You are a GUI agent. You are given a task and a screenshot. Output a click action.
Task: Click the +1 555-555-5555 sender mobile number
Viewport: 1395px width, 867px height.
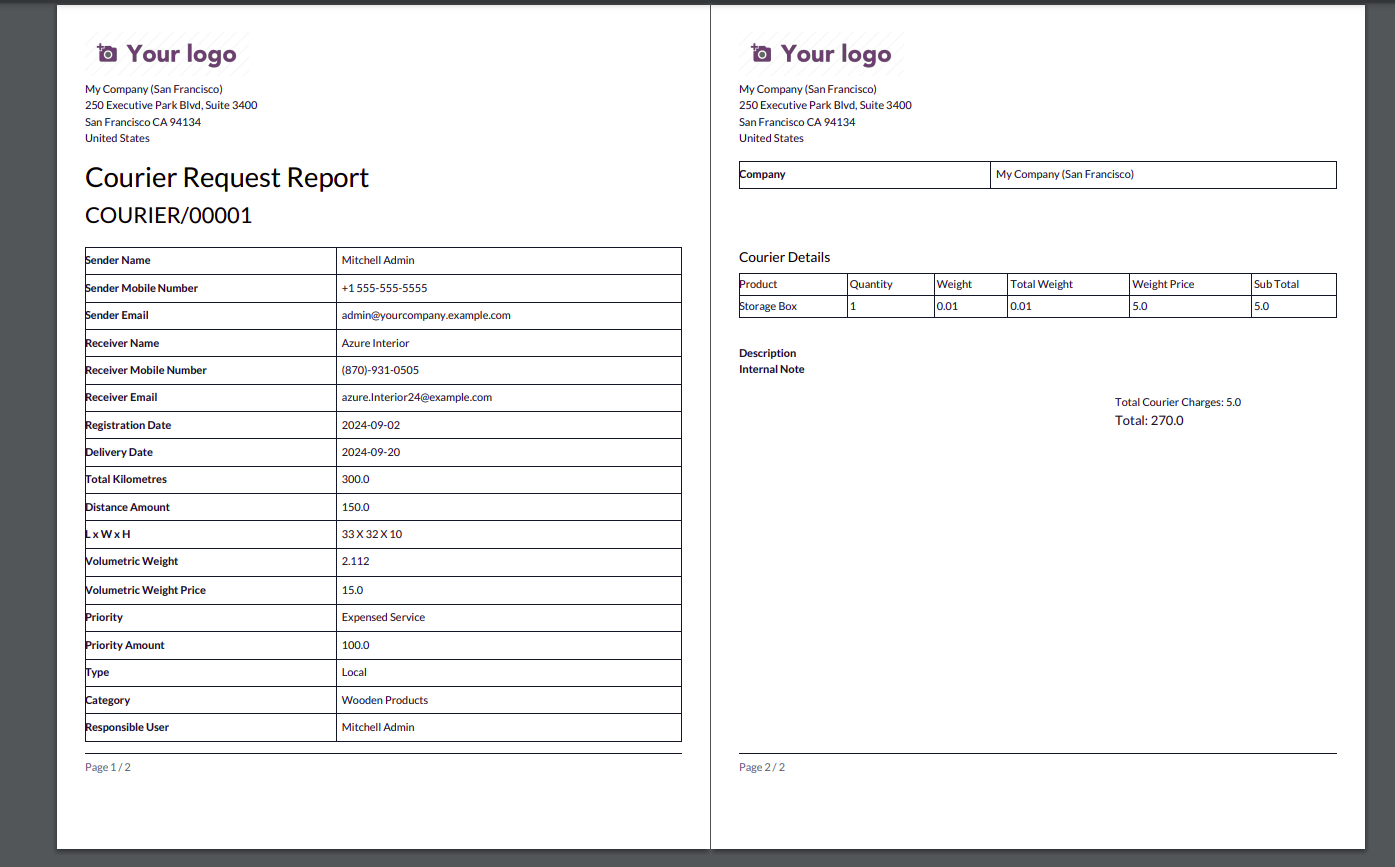click(x=384, y=288)
